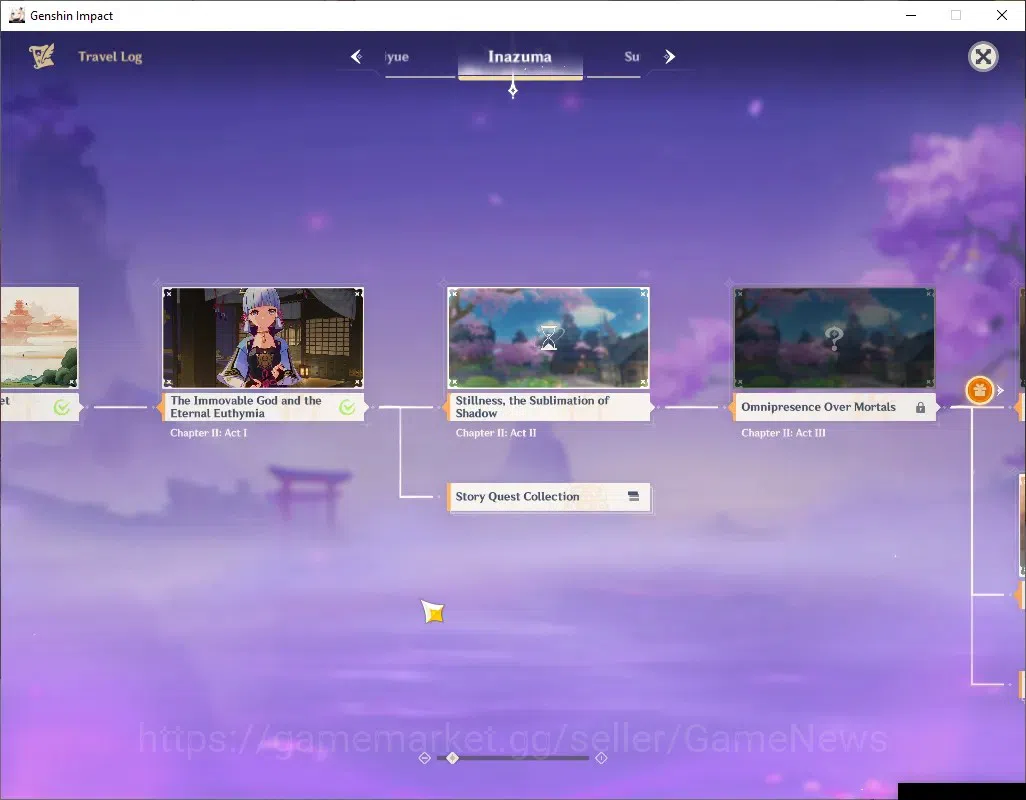The width and height of the screenshot is (1026, 800).
Task: Click the left end of timeline slider
Action: [x=424, y=758]
